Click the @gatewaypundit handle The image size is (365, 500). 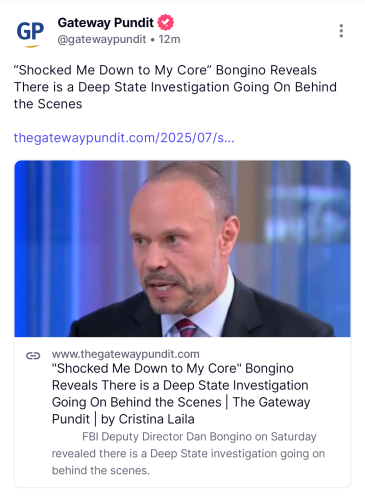pyautogui.click(x=102, y=39)
